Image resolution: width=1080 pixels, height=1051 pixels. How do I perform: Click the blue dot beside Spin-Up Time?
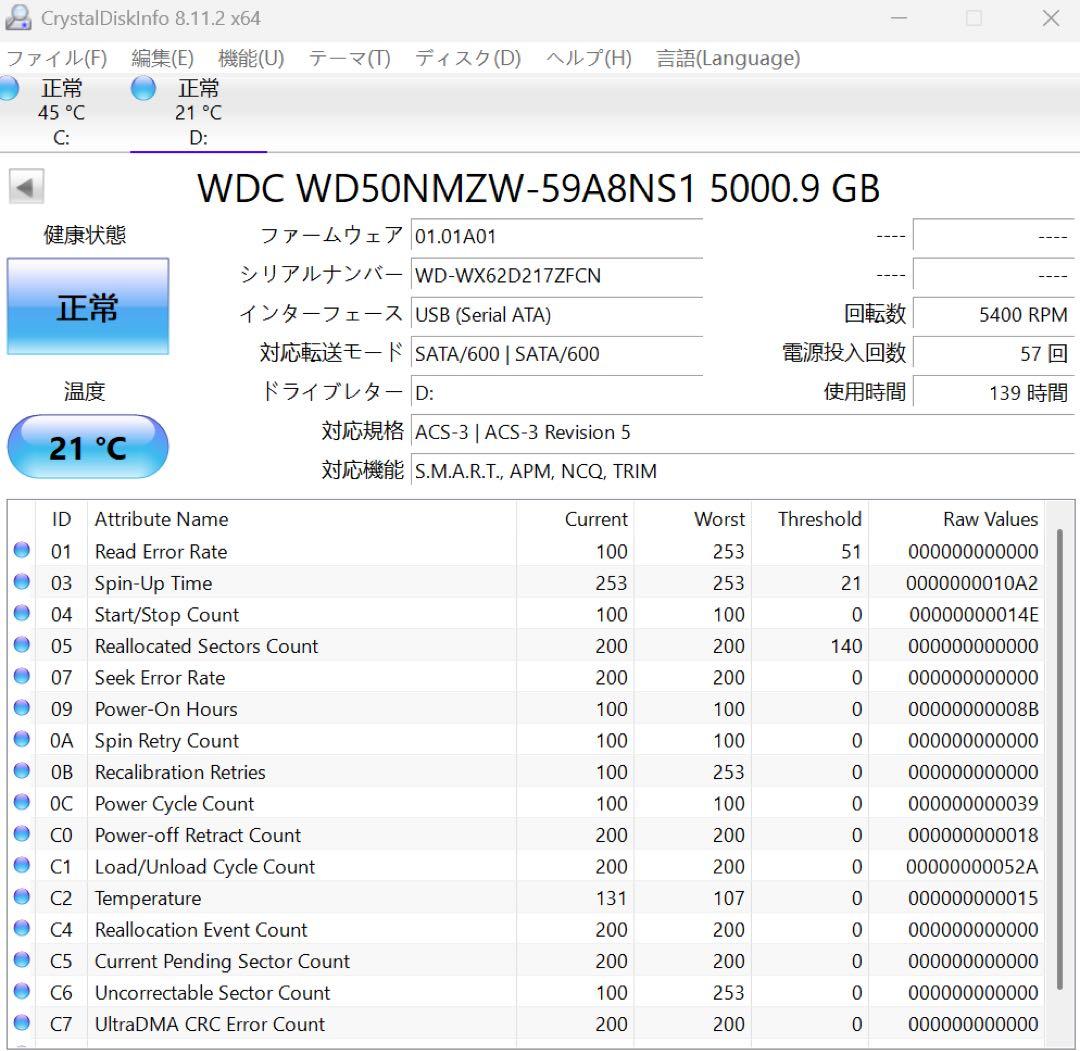pyautogui.click(x=22, y=583)
